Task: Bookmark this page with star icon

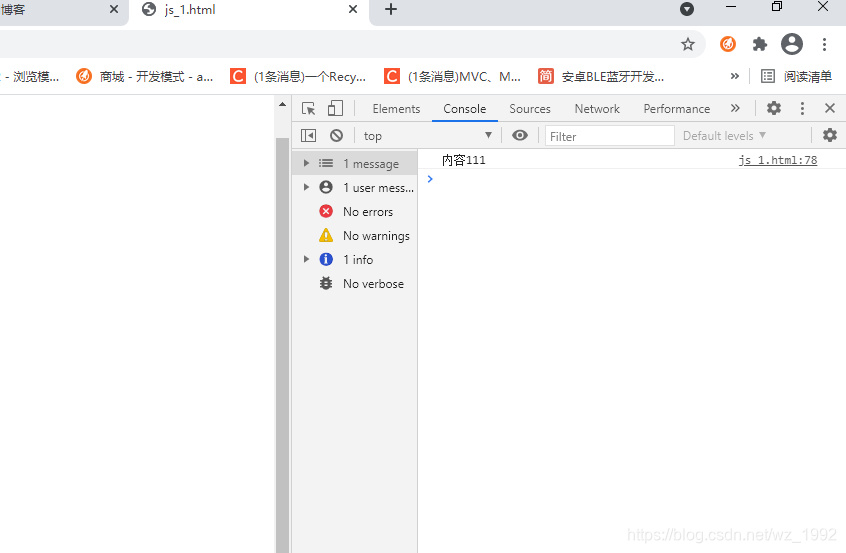Action: 687,44
